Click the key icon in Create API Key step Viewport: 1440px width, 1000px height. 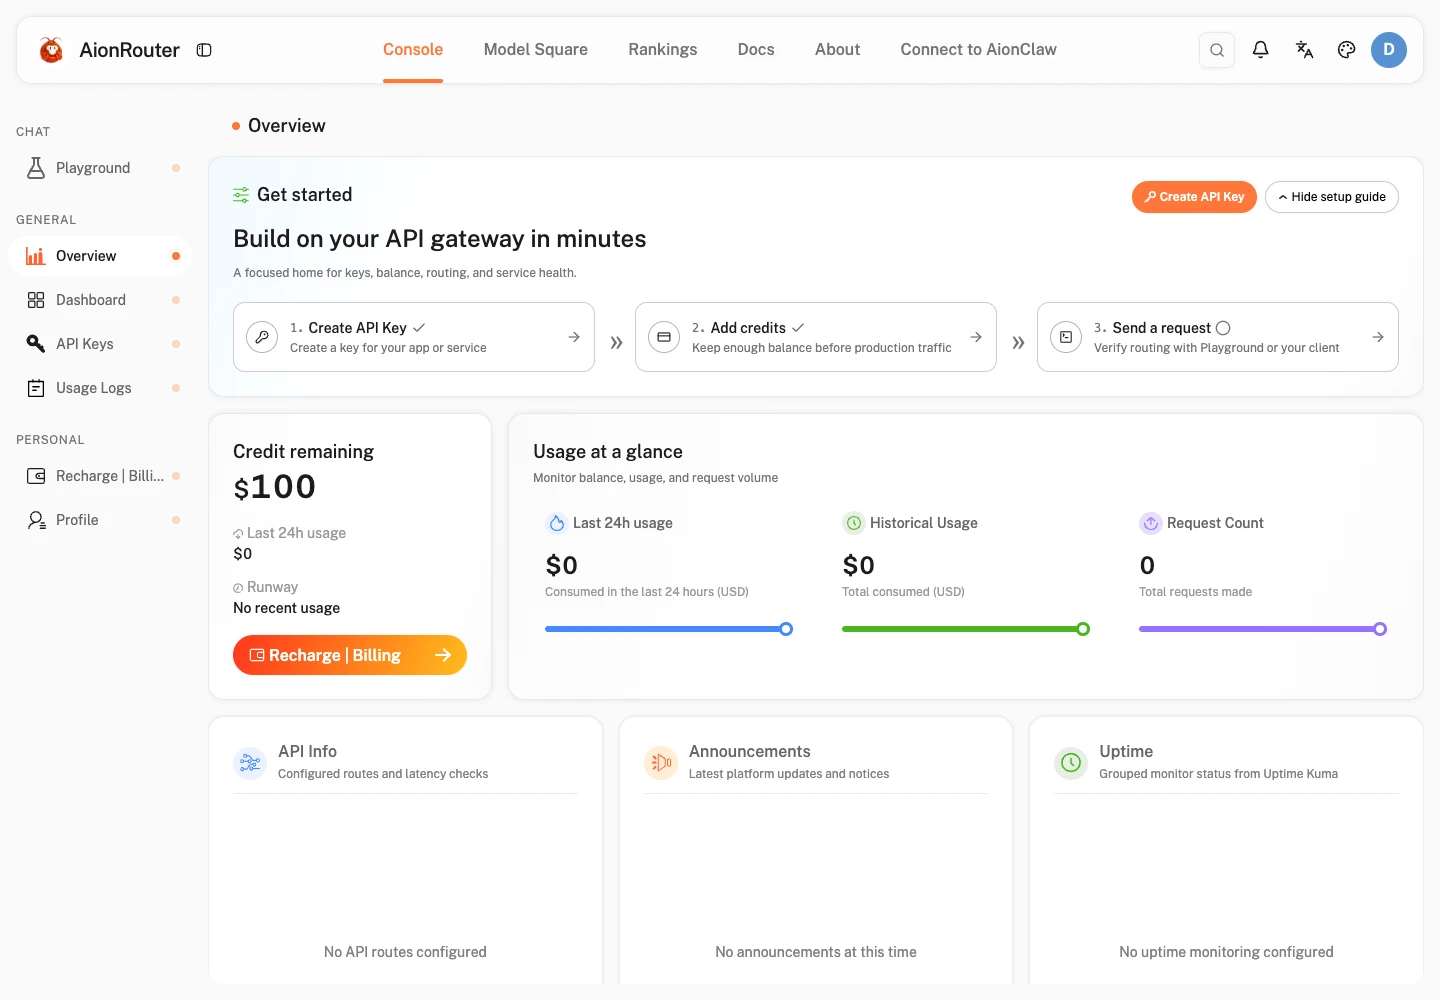262,337
